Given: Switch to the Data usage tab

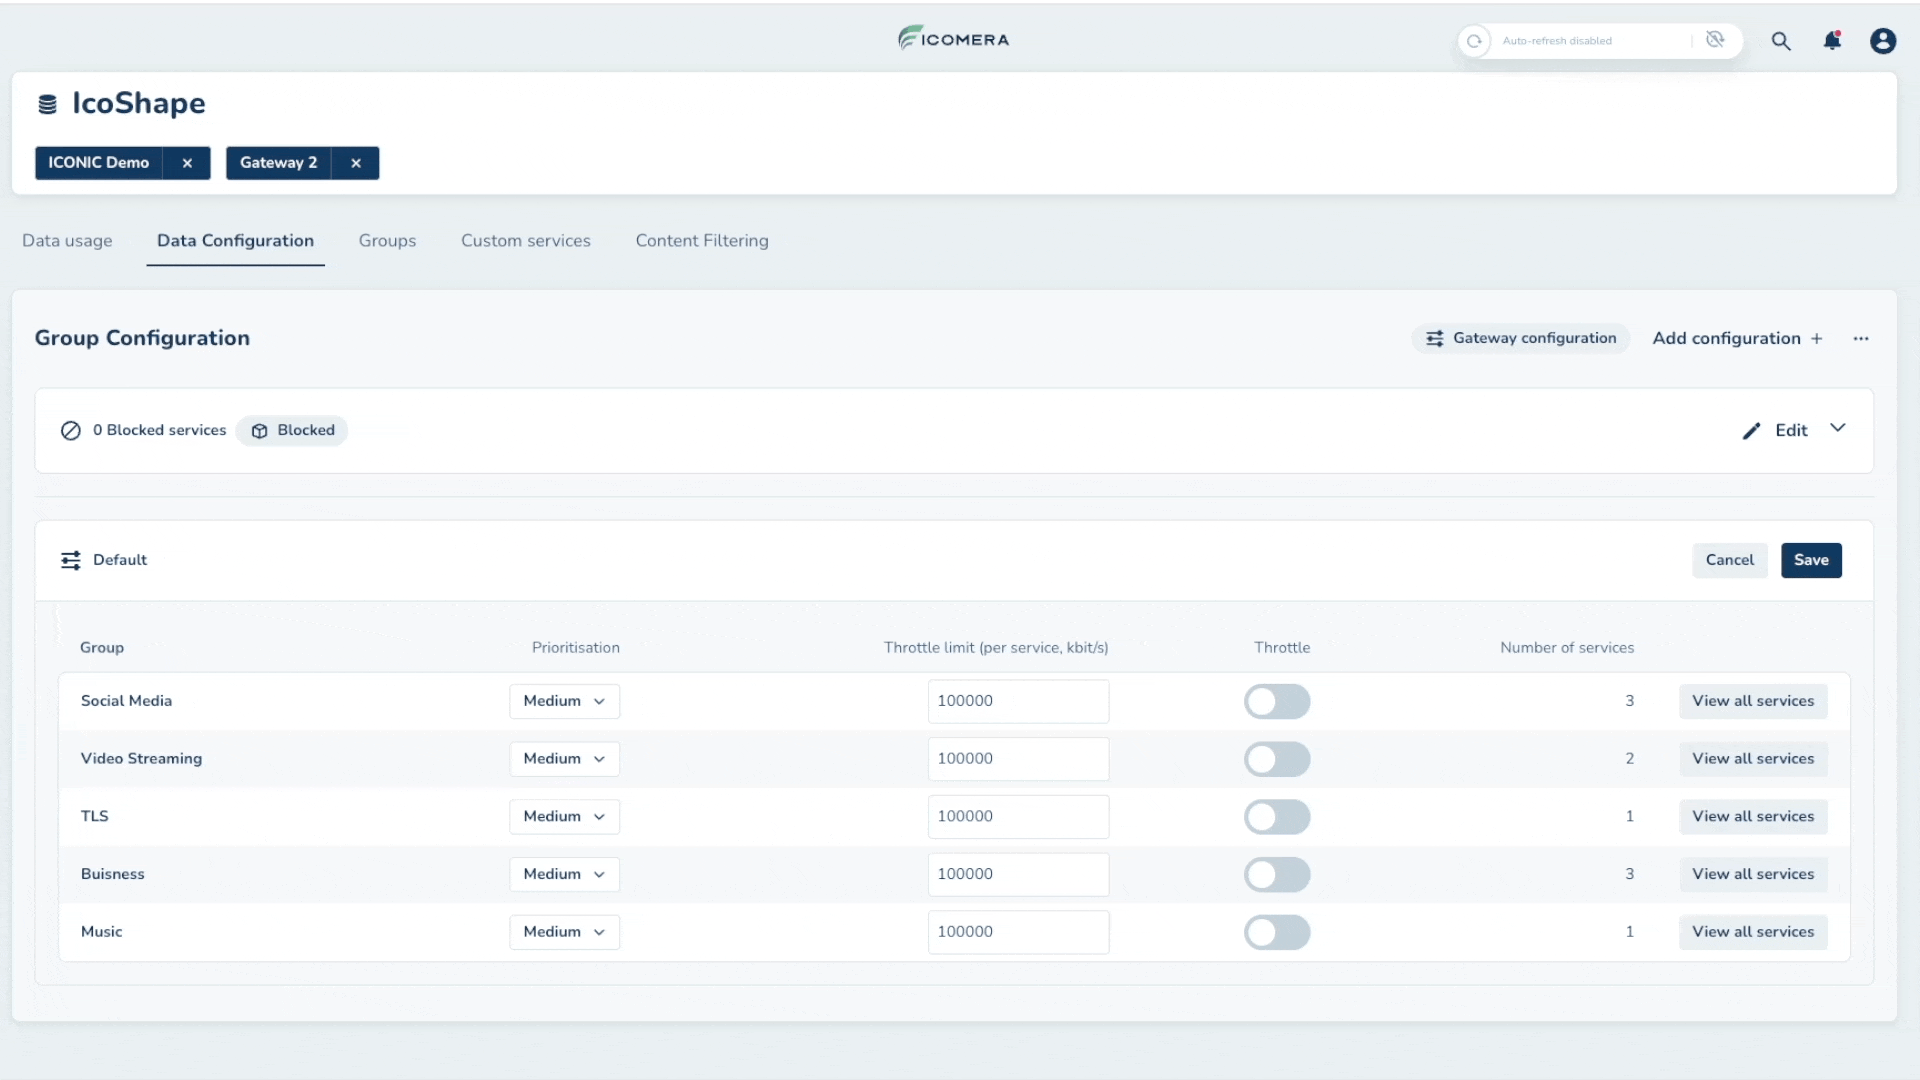Looking at the screenshot, I should click(66, 240).
